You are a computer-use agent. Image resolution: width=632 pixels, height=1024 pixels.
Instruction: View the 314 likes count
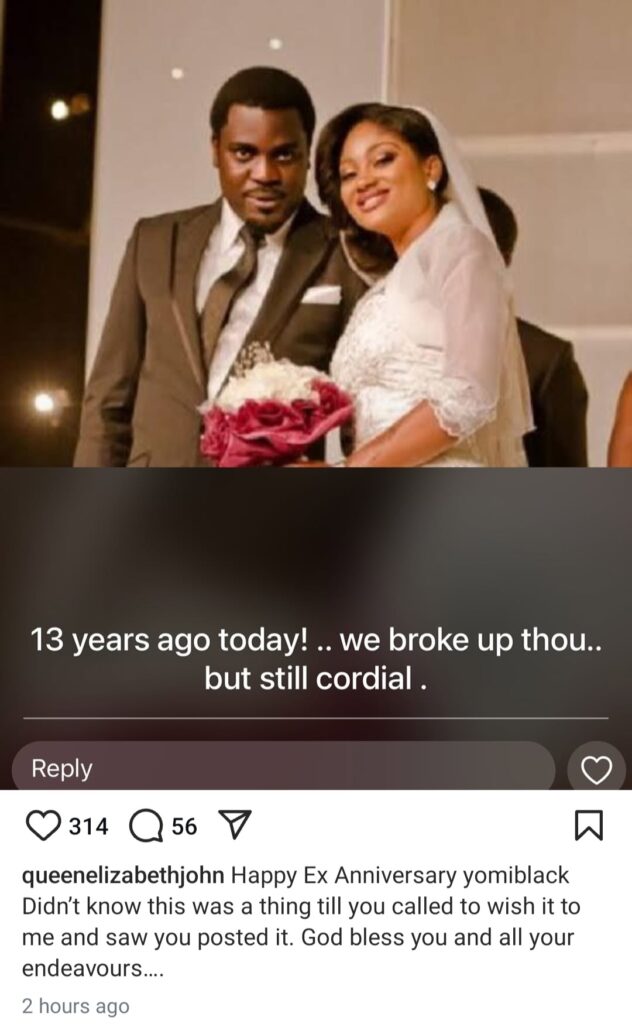(88, 827)
